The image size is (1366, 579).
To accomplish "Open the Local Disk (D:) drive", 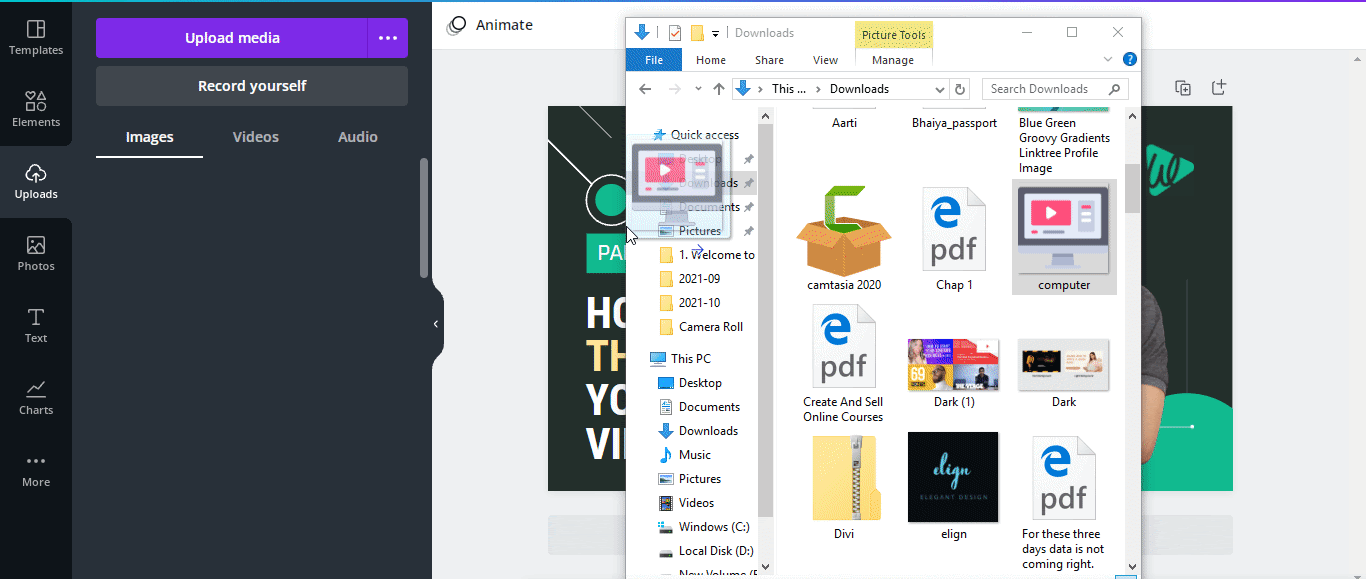I will 706,551.
